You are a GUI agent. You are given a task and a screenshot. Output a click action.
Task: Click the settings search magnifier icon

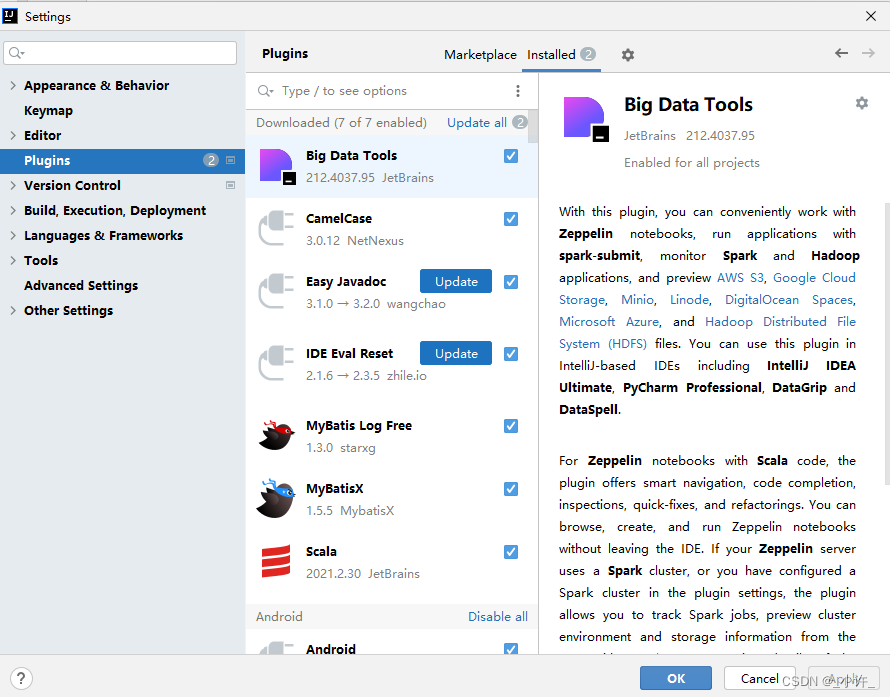(x=16, y=53)
